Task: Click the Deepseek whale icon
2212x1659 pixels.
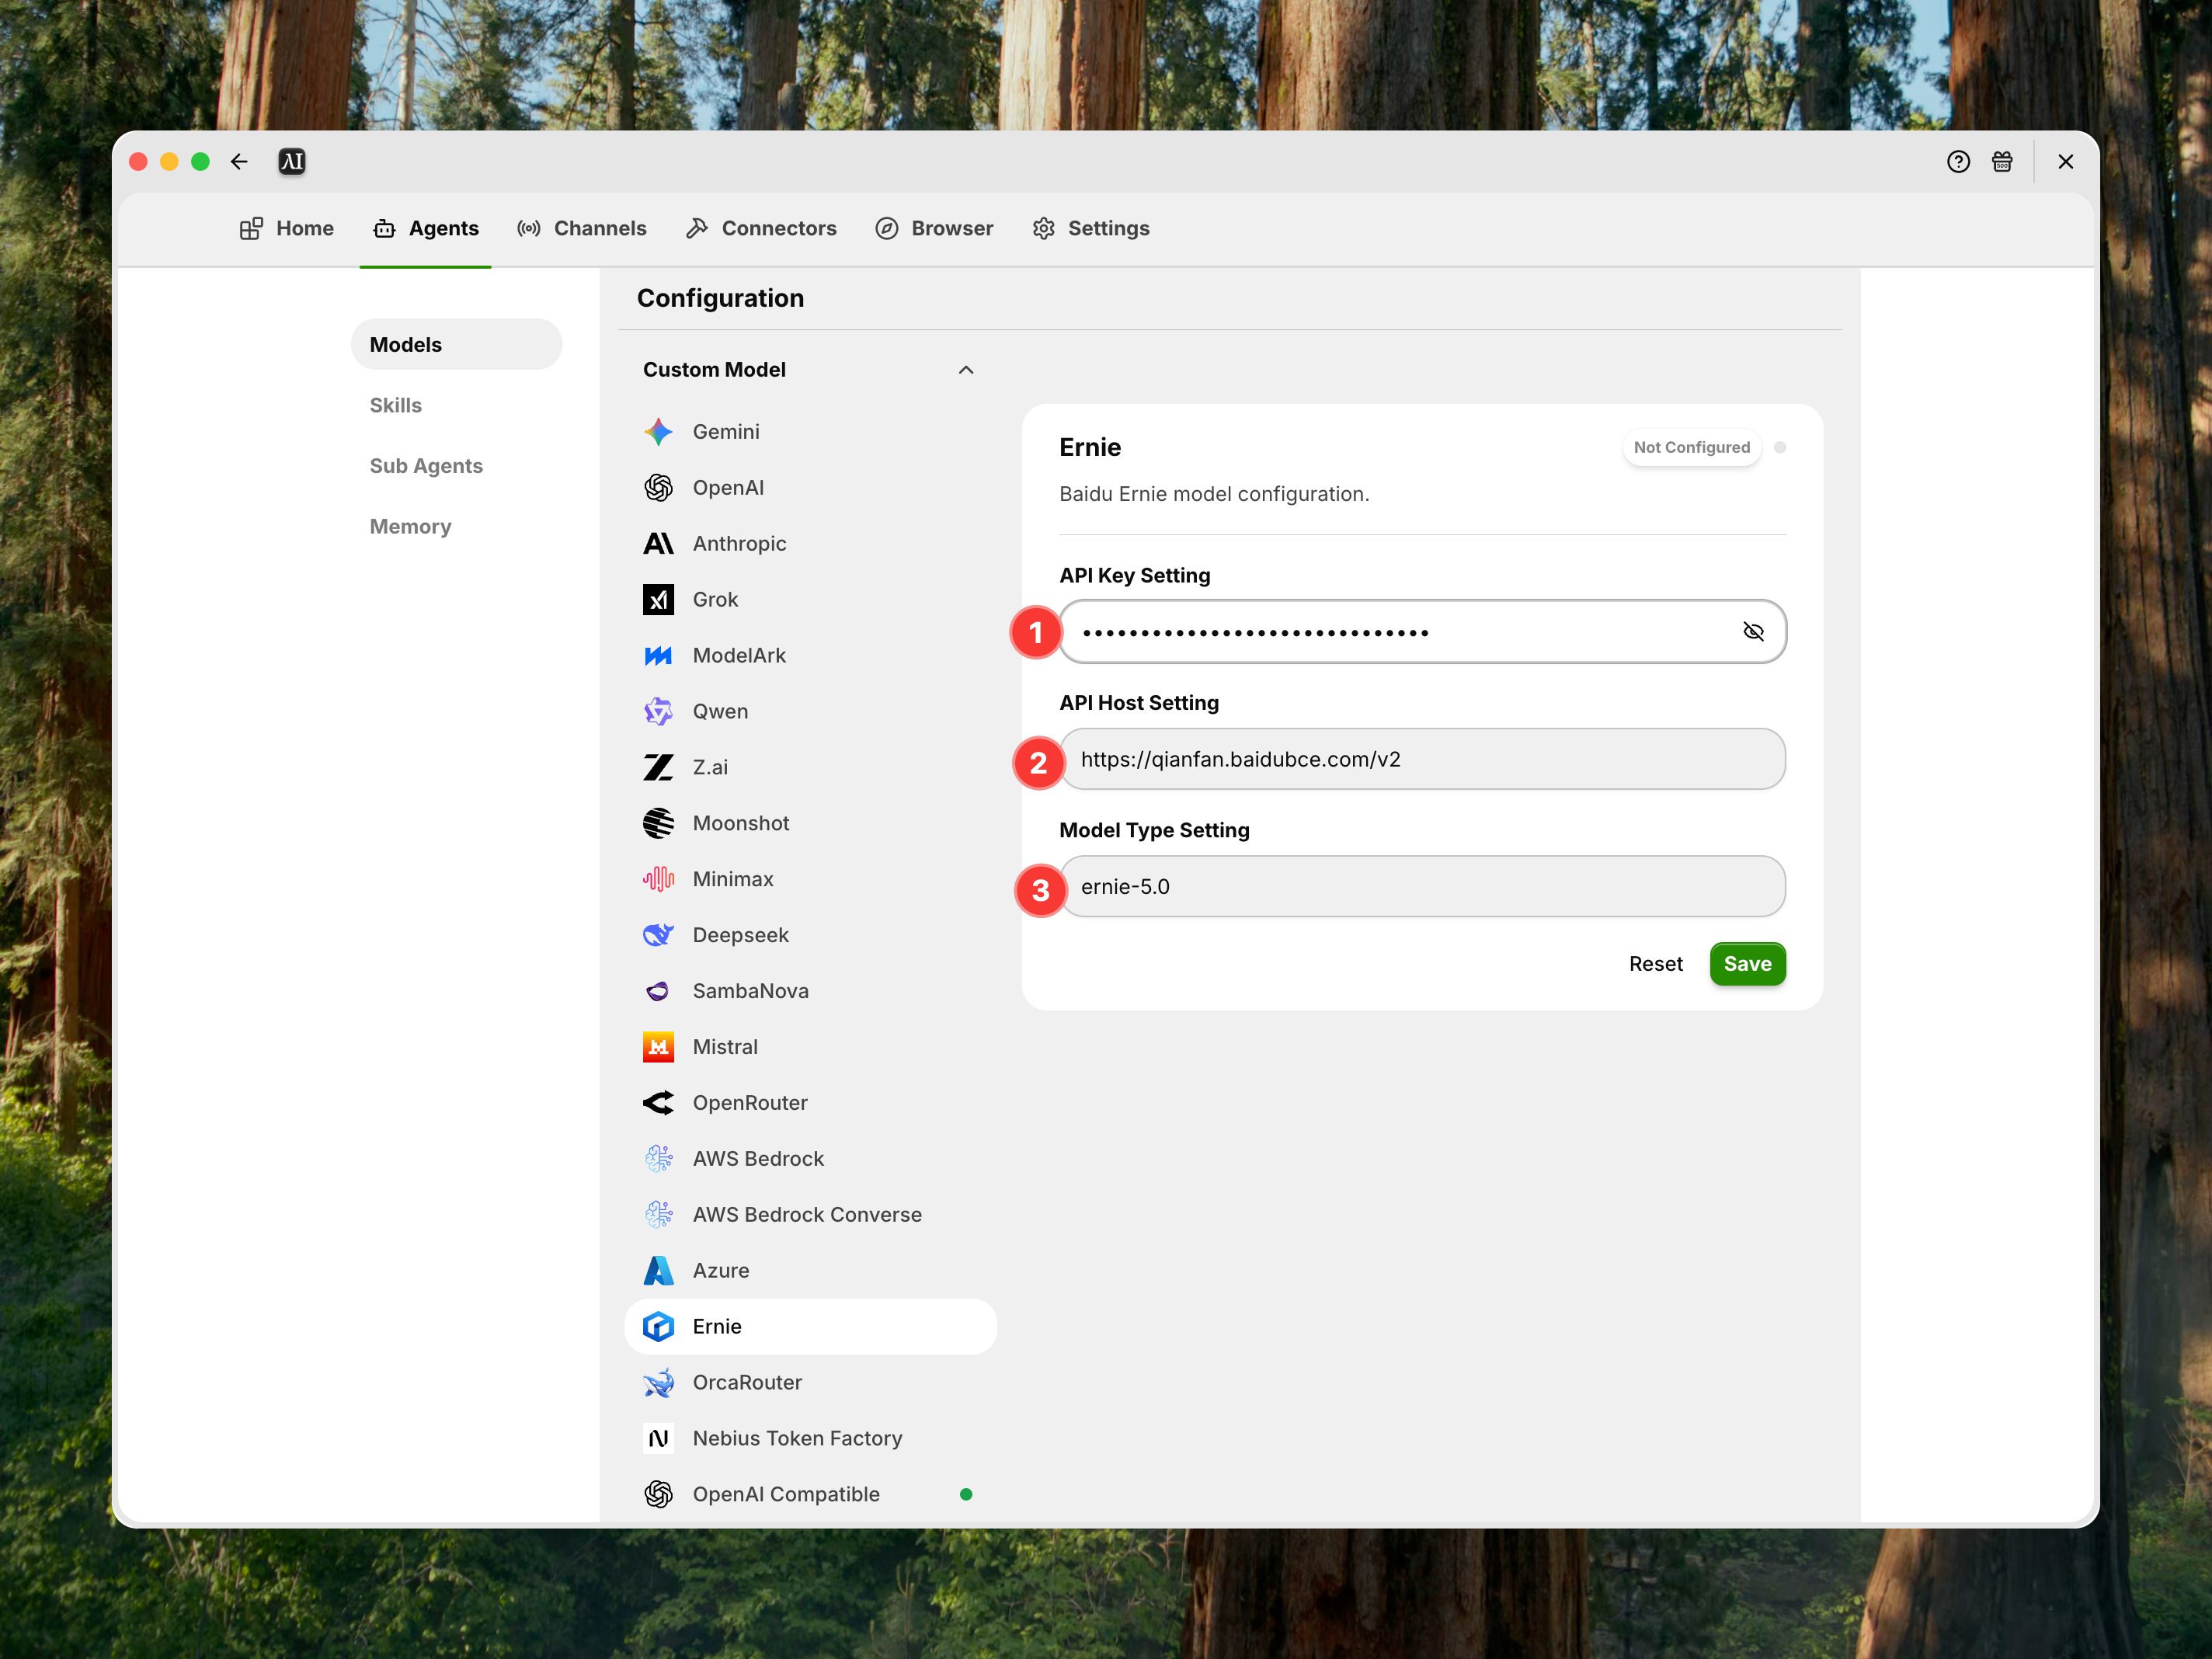Action: click(658, 936)
